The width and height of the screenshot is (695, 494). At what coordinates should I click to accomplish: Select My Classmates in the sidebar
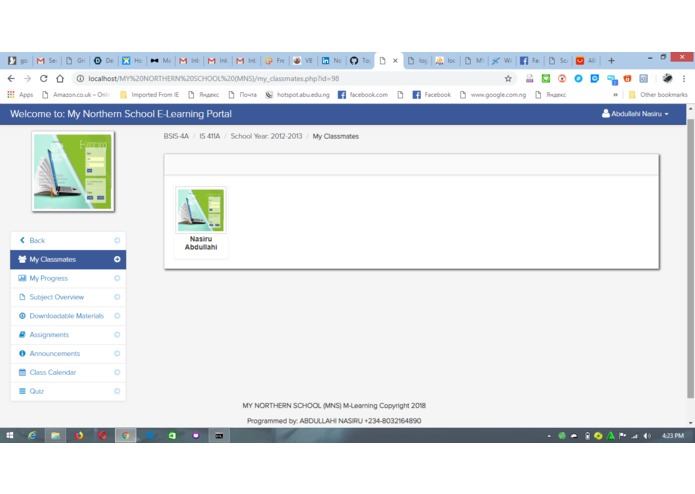pyautogui.click(x=68, y=260)
